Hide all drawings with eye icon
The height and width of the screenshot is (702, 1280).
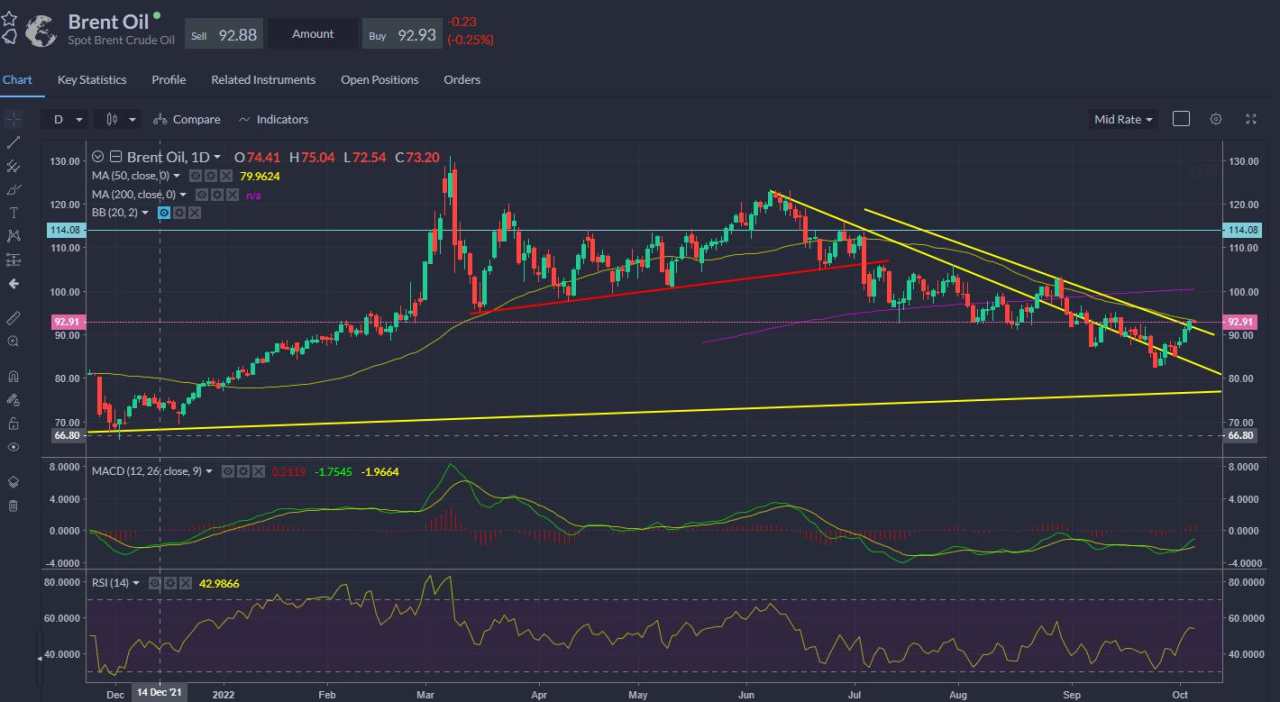coord(13,447)
